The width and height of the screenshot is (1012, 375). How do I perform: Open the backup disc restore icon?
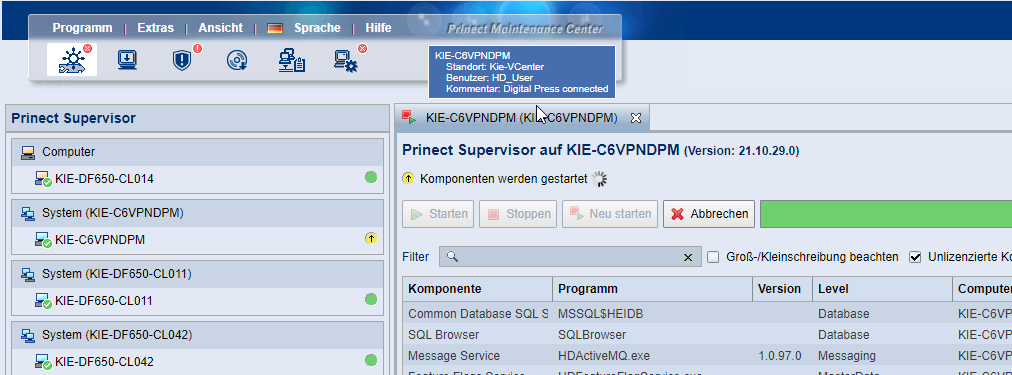click(237, 60)
